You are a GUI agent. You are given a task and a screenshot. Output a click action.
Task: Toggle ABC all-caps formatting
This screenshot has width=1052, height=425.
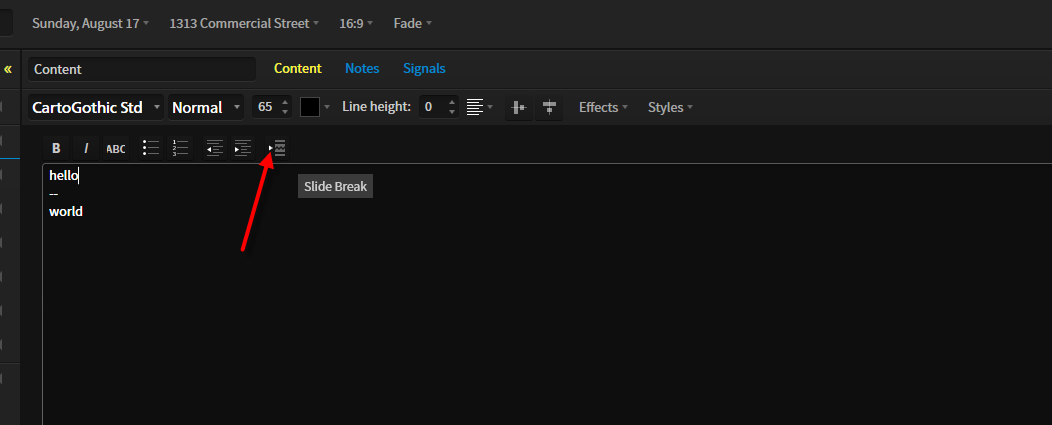[x=115, y=148]
